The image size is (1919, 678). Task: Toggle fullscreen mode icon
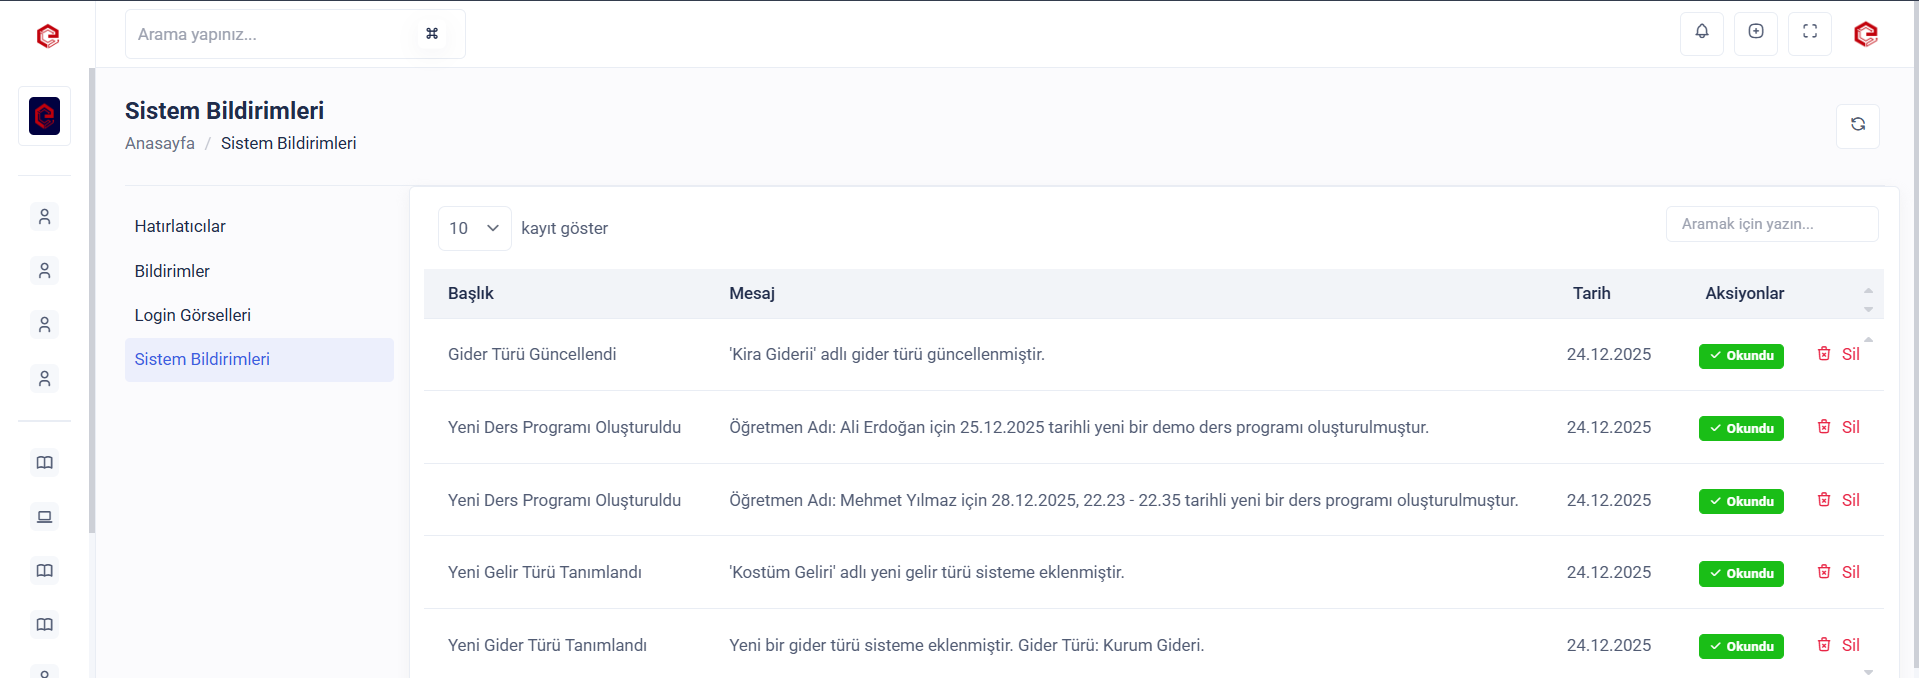point(1809,33)
